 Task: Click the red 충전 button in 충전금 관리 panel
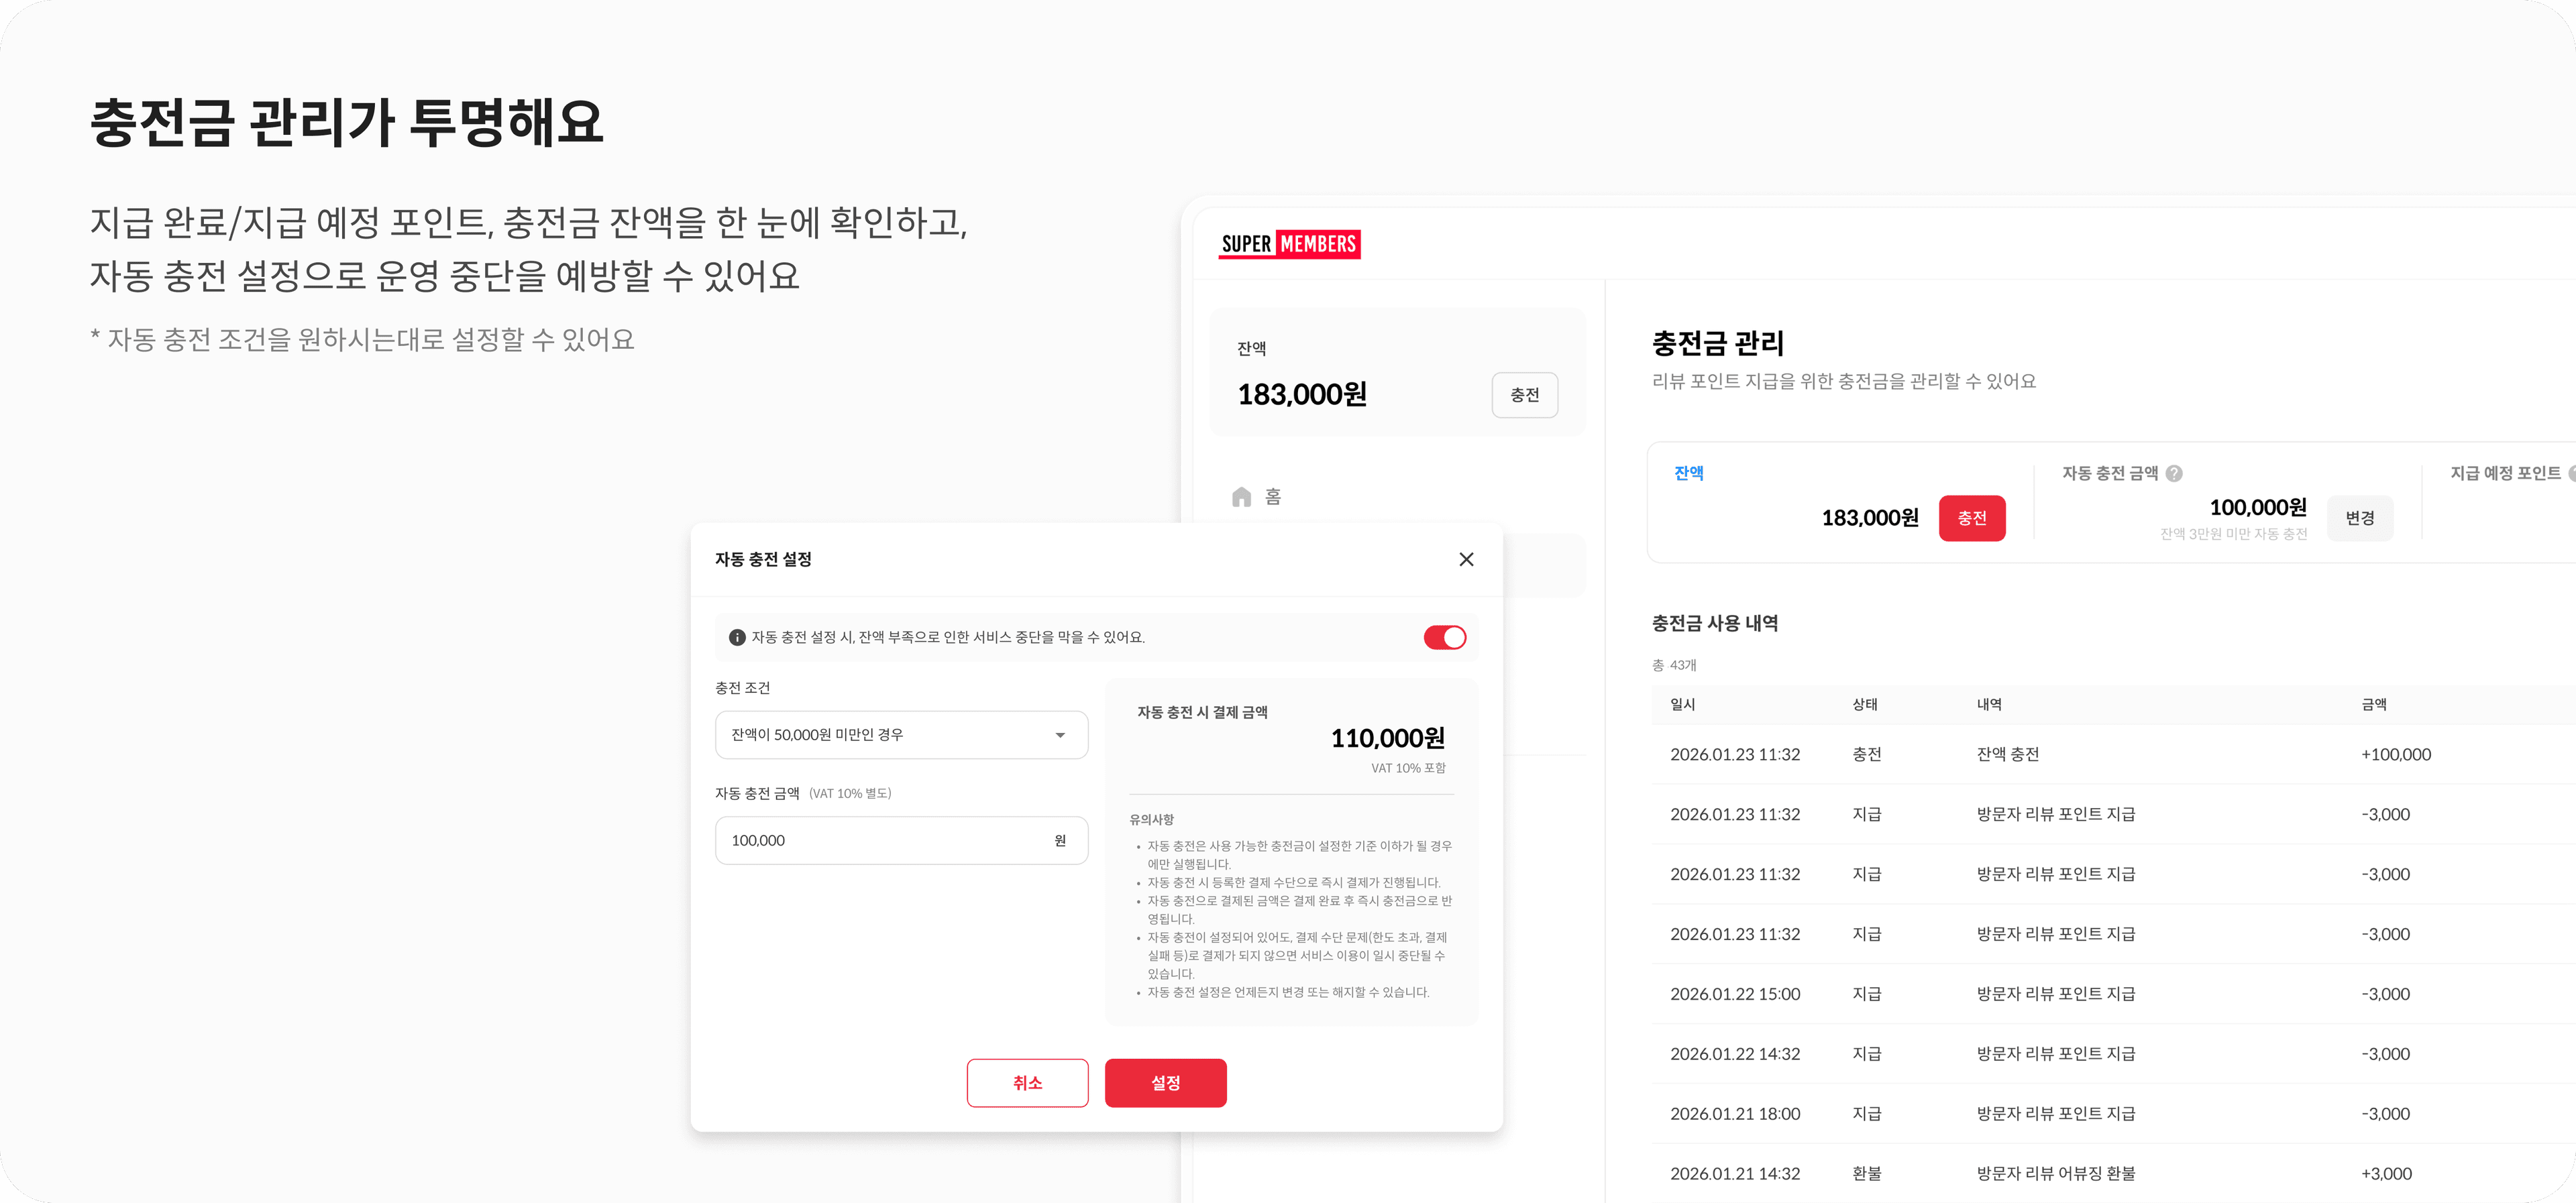1972,518
